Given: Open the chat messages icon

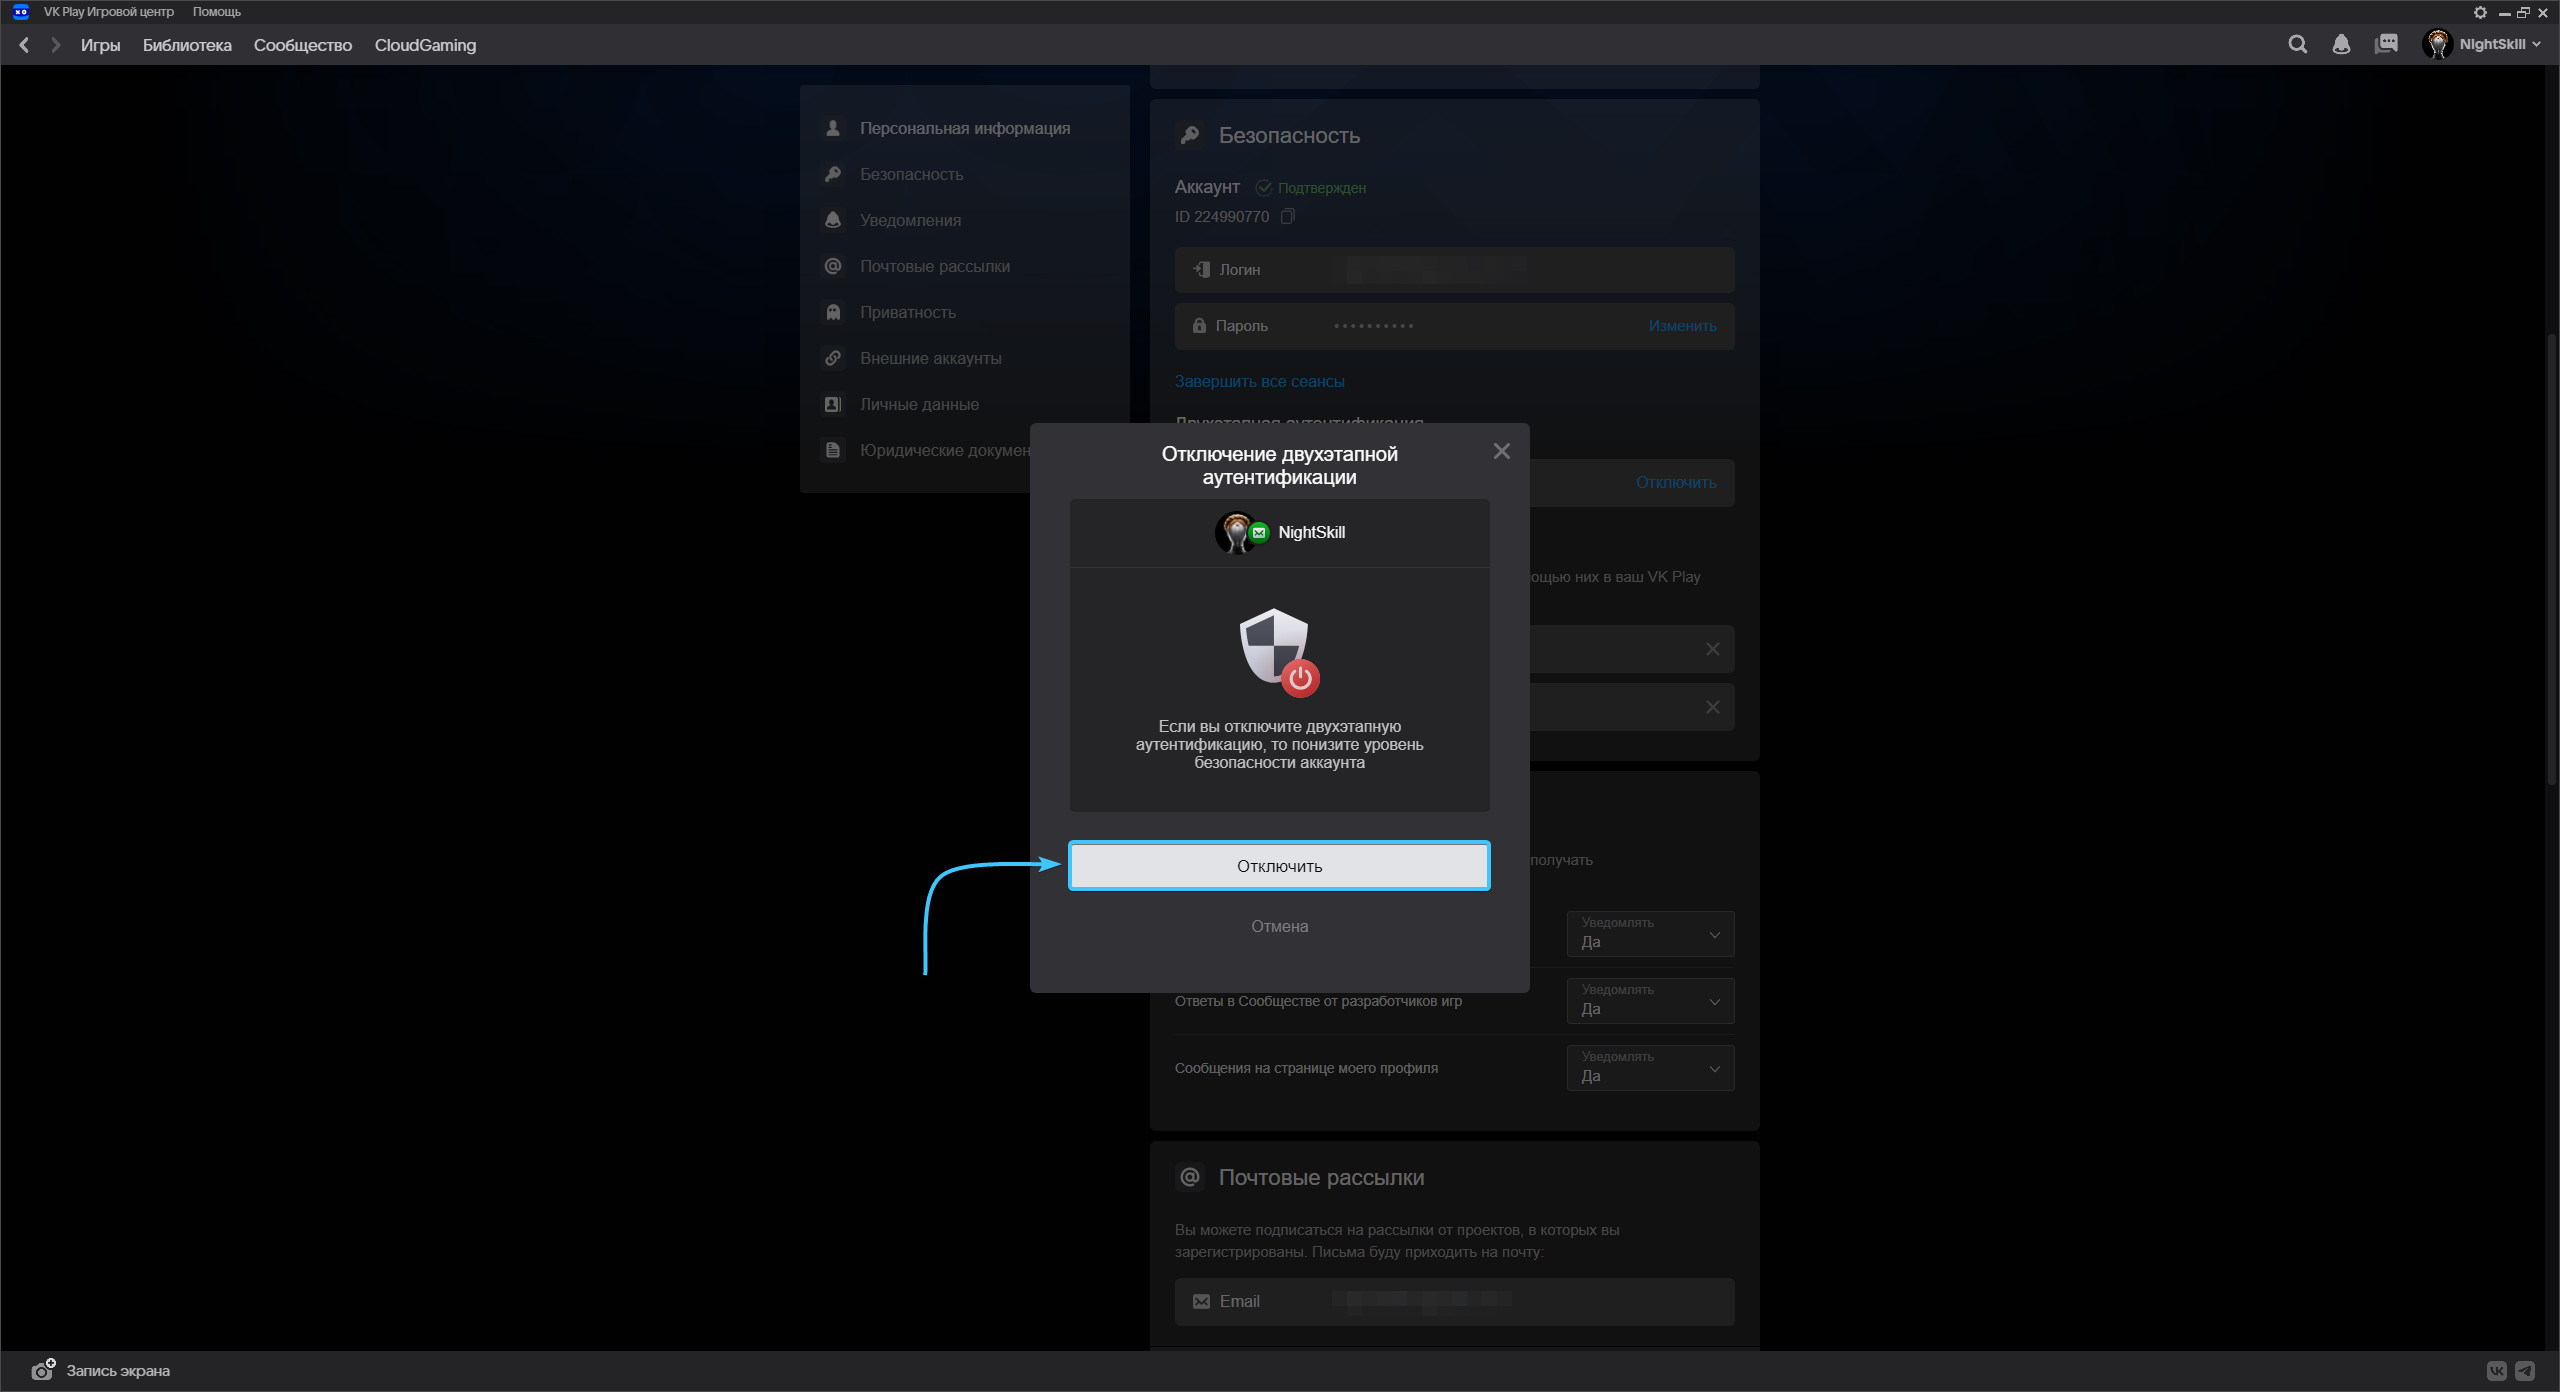Looking at the screenshot, I should (2386, 44).
